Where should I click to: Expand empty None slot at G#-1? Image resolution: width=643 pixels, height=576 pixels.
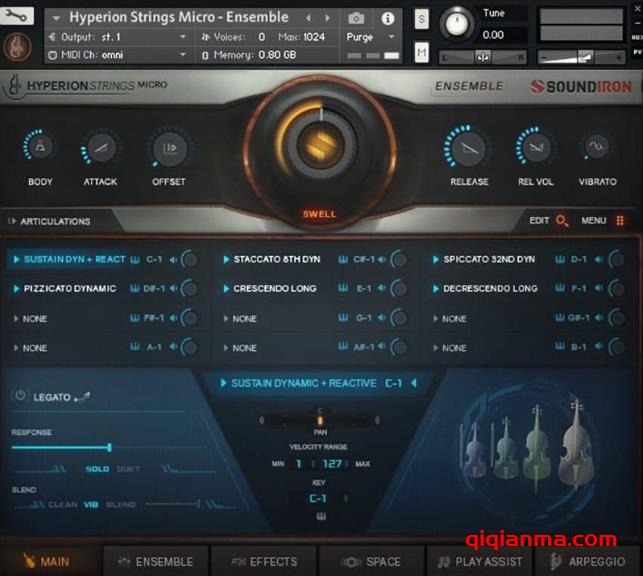click(436, 319)
